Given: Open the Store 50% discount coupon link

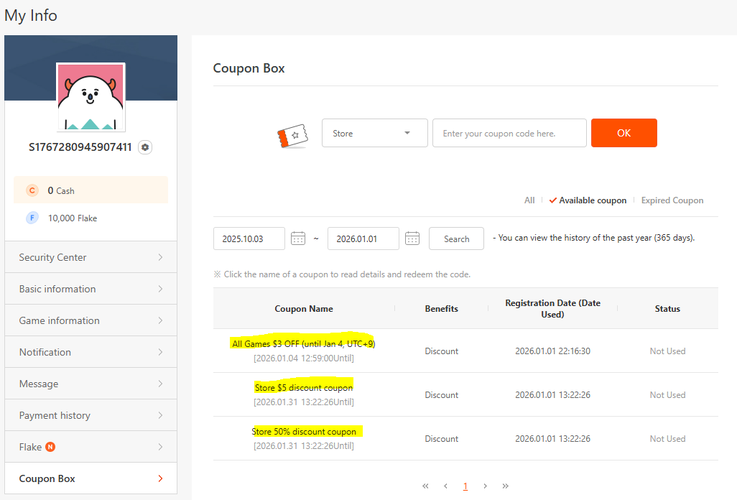Looking at the screenshot, I should coord(304,431).
